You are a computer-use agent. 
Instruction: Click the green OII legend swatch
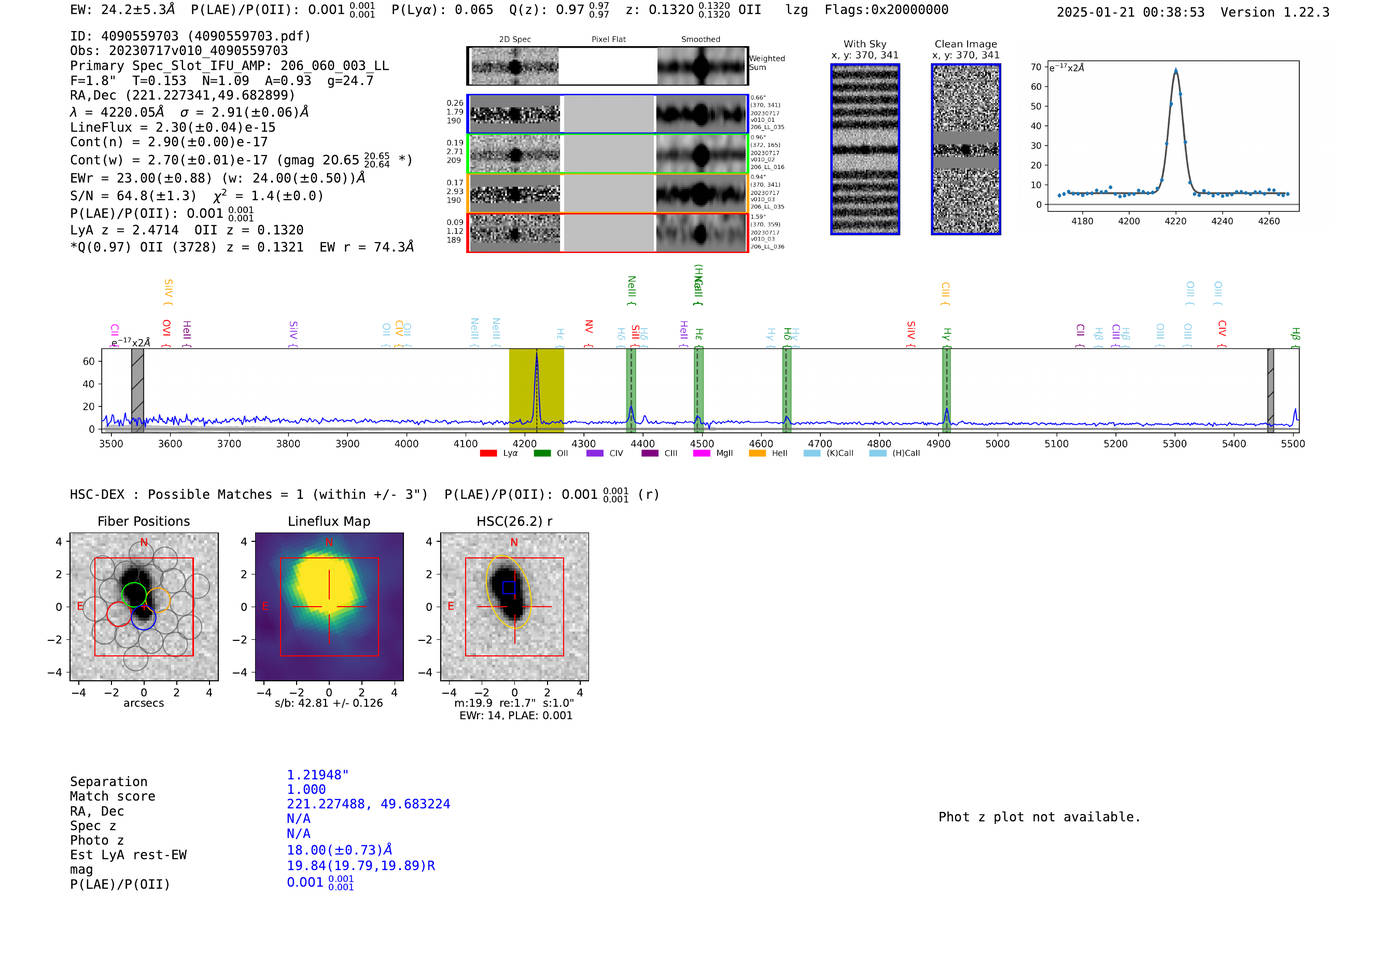(542, 453)
